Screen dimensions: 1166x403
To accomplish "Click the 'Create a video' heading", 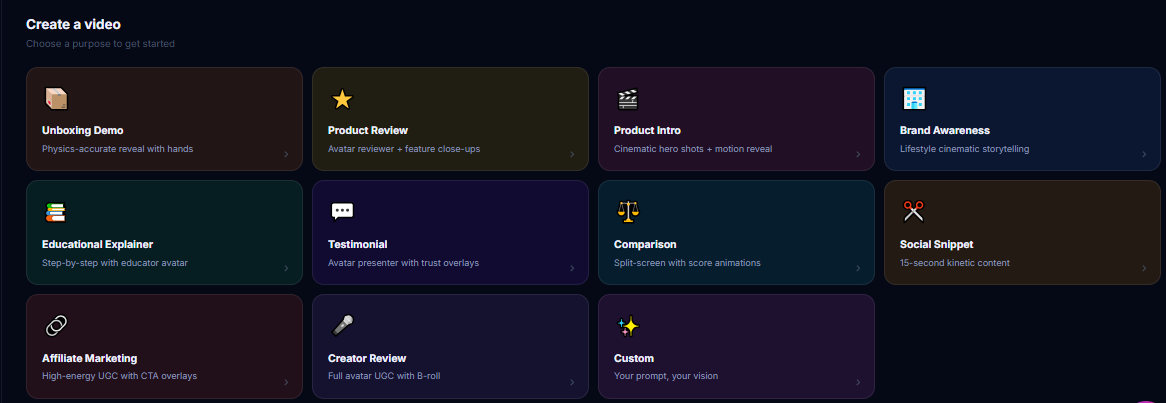I will (x=74, y=25).
